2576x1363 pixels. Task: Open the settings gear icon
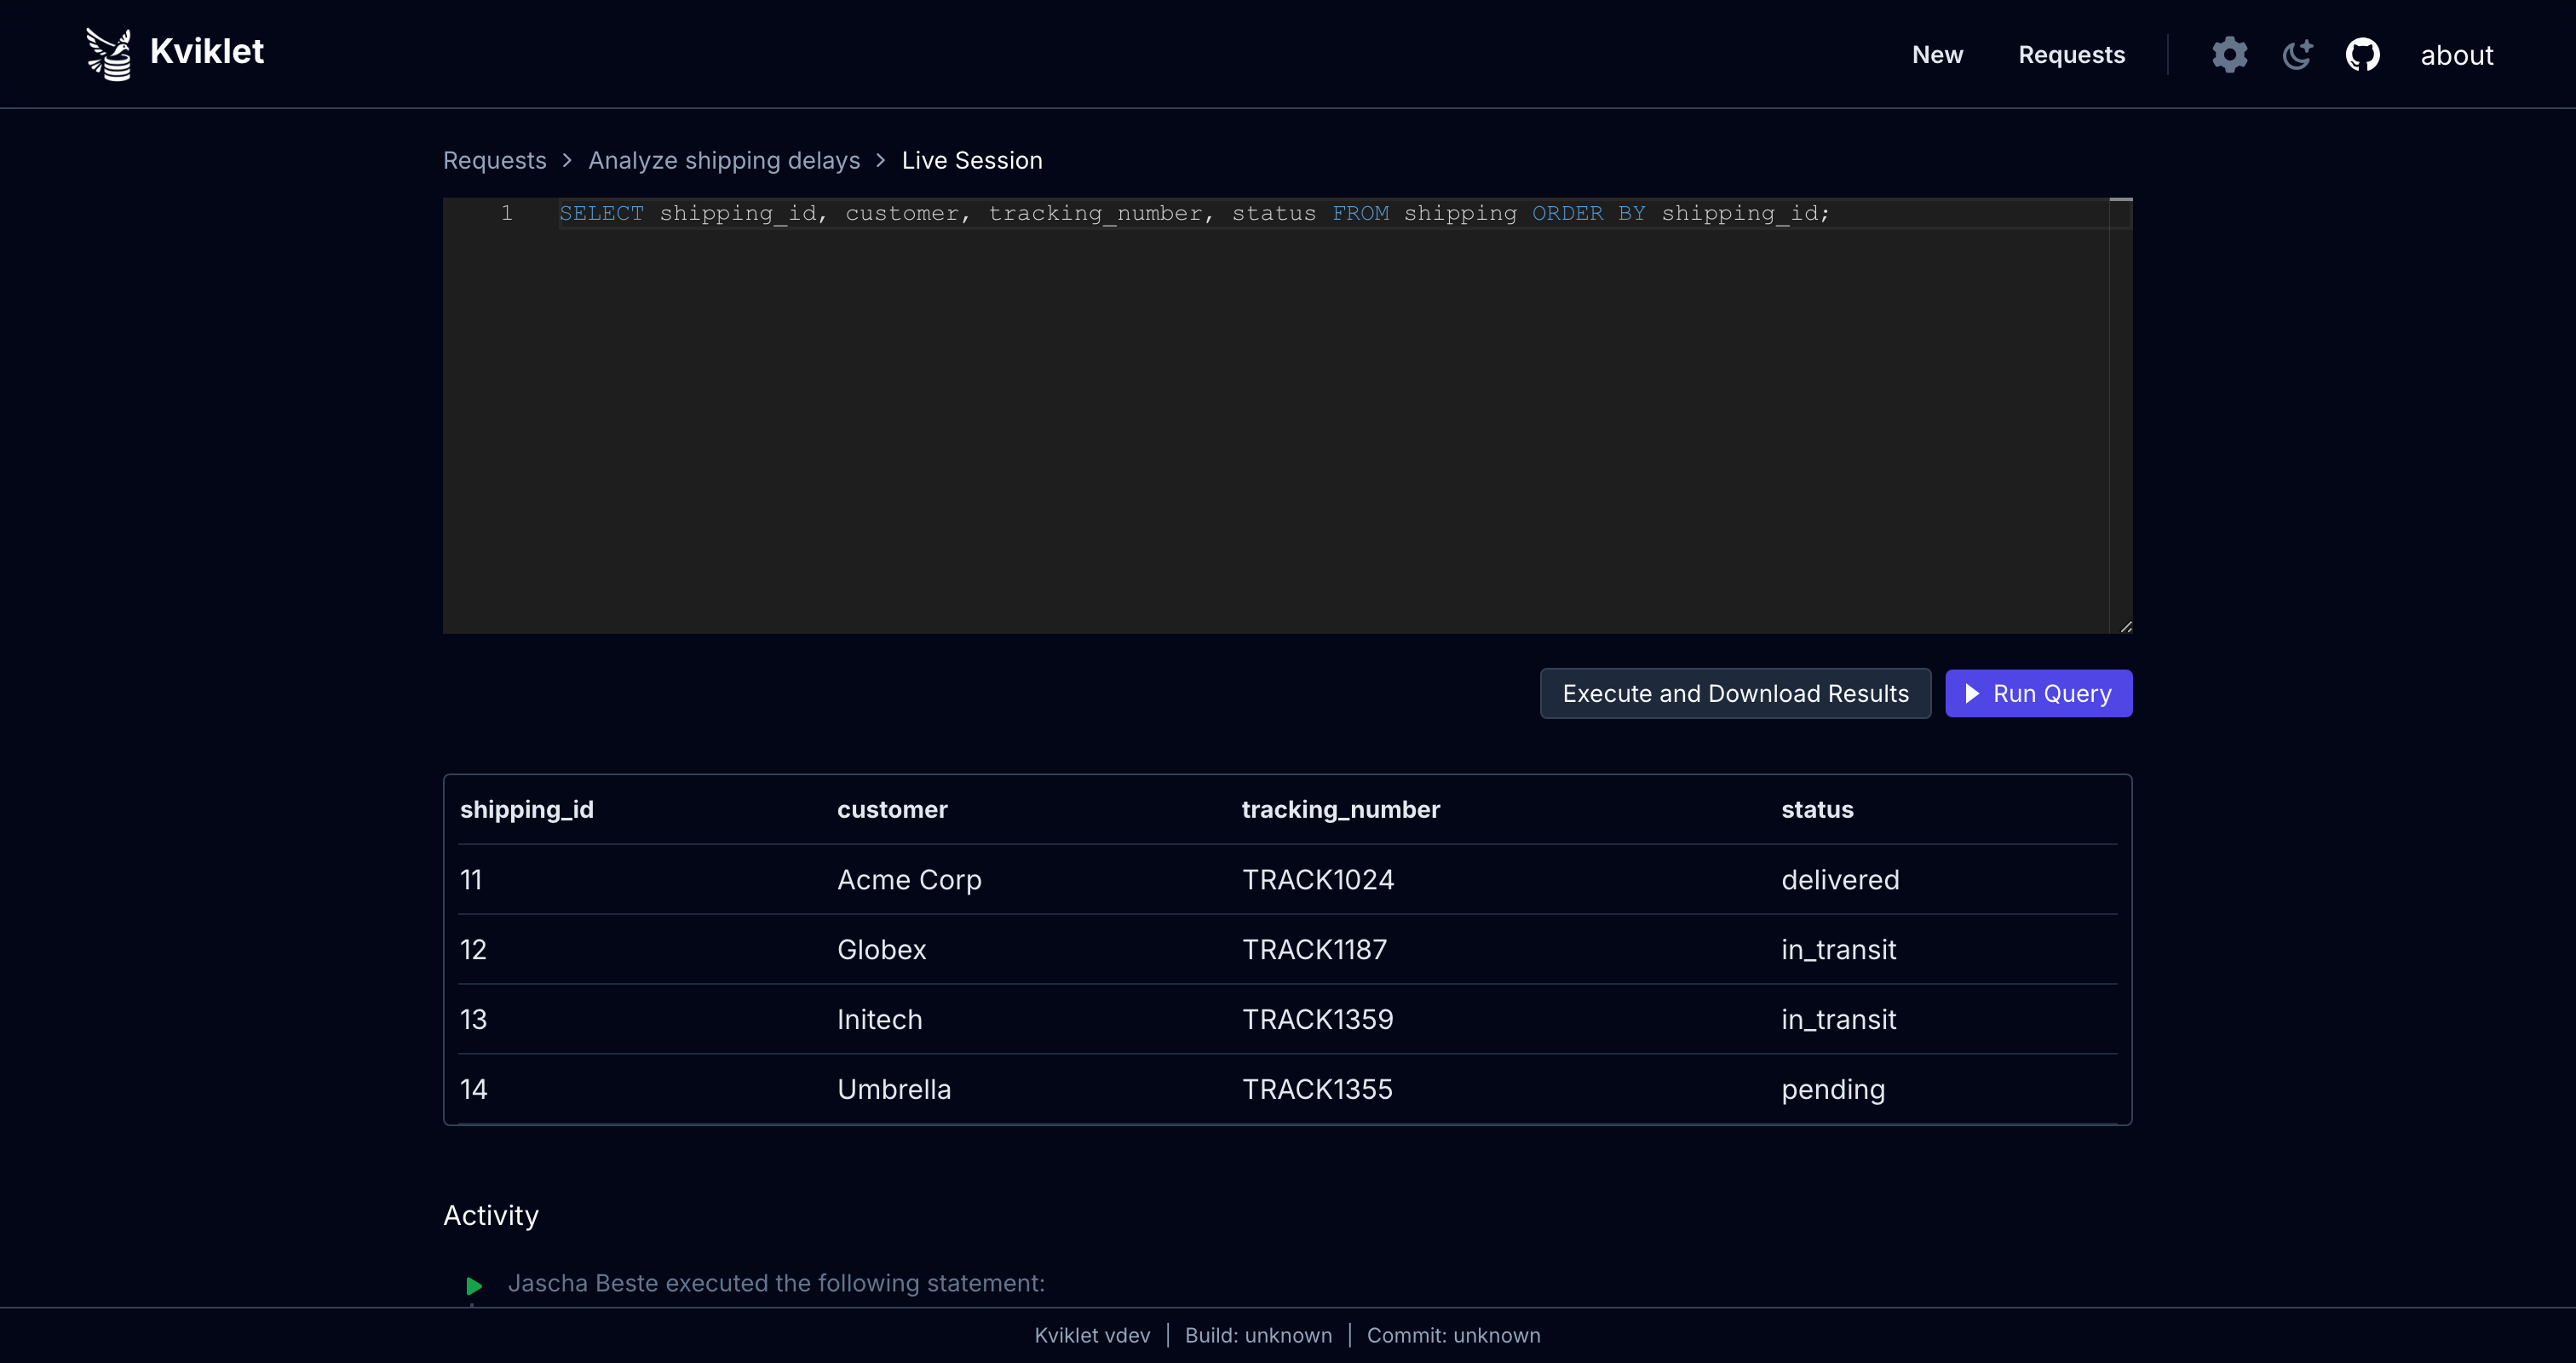click(x=2229, y=55)
